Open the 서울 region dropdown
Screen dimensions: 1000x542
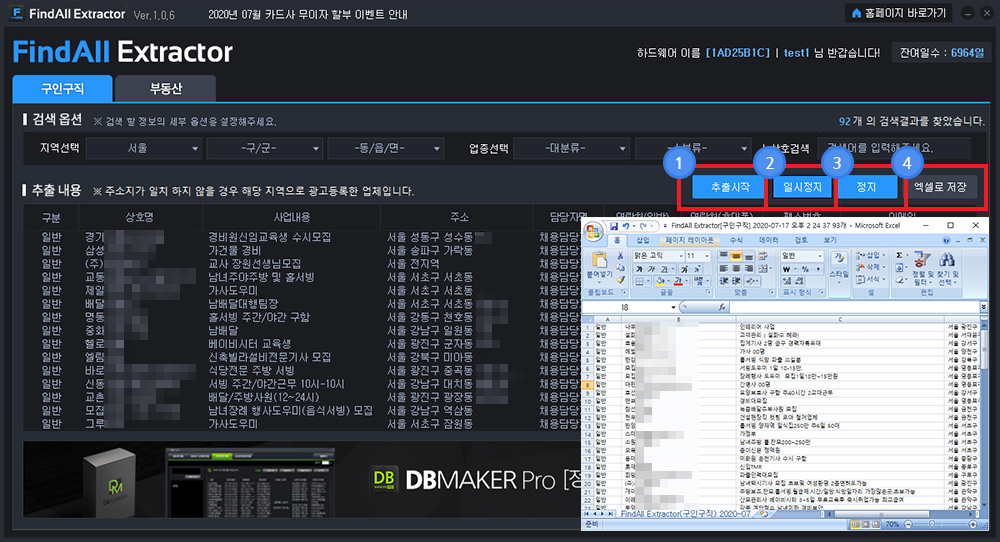(x=143, y=148)
